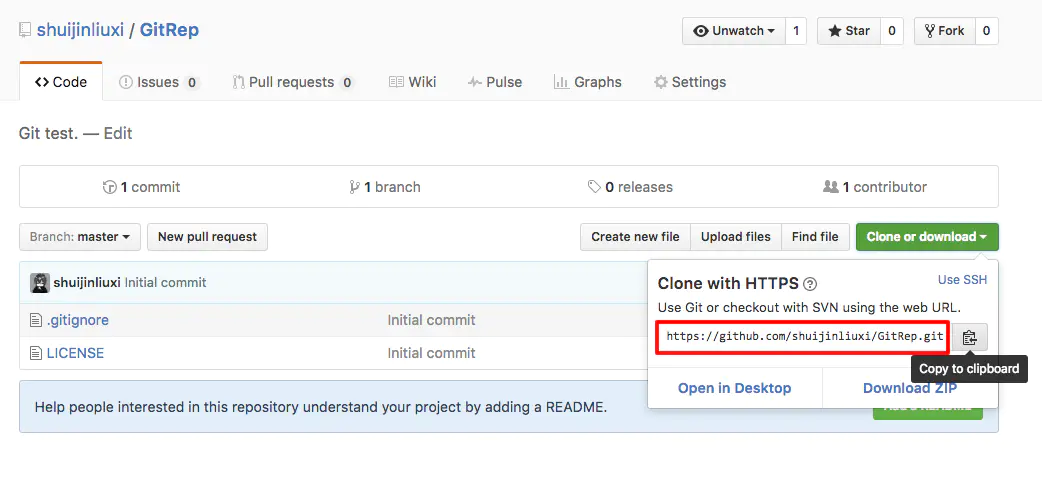
Task: Click Initial commit in the latest commit header
Action: [165, 283]
